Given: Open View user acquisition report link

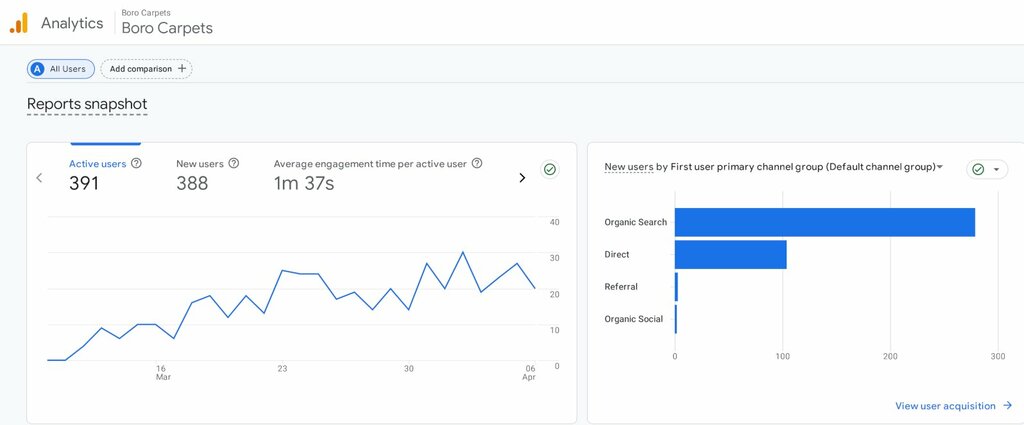Looking at the screenshot, I should pos(945,406).
